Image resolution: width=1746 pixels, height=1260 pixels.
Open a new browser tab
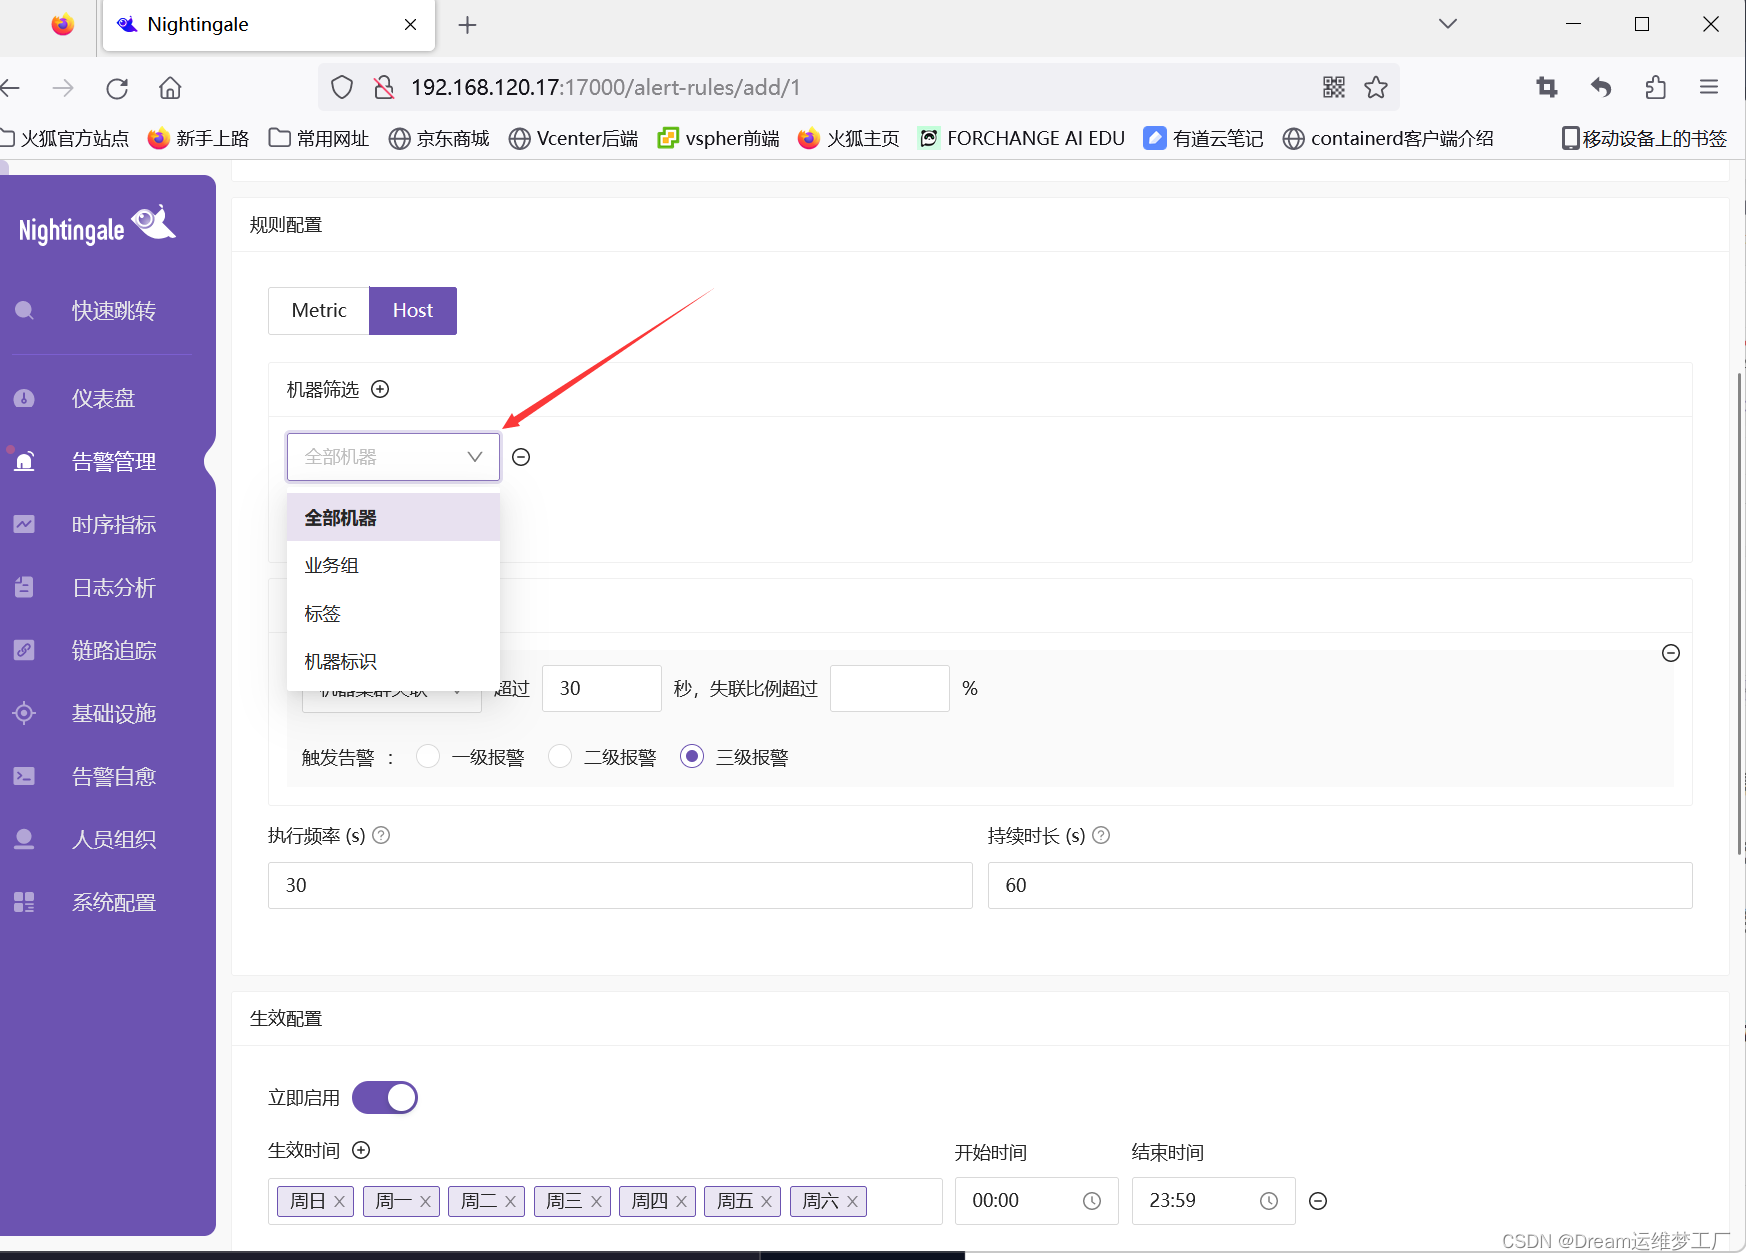(467, 25)
